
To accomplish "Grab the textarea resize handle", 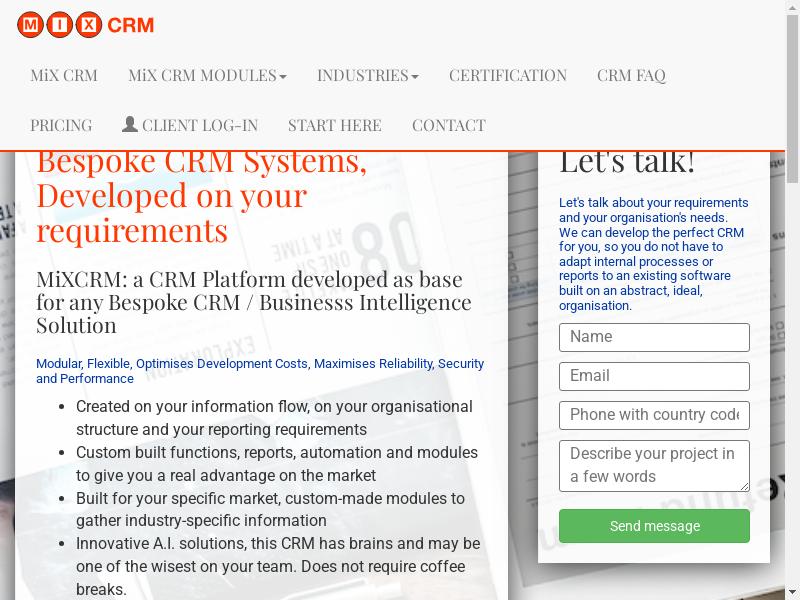I will tap(743, 485).
